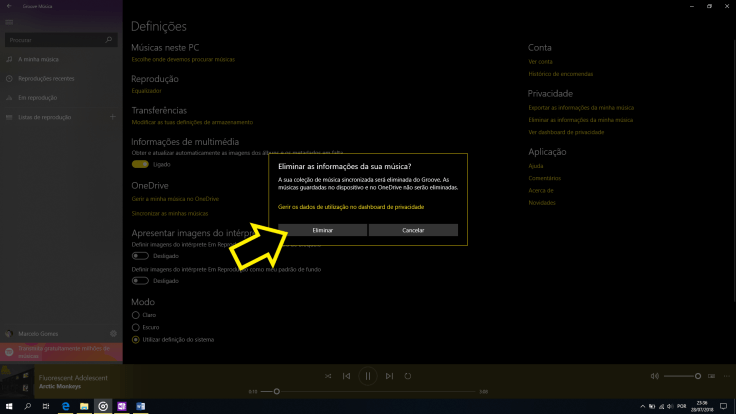Viewport: 736px width, 414px height.
Task: Click the Cancelar button in the dialog
Action: pyautogui.click(x=413, y=230)
